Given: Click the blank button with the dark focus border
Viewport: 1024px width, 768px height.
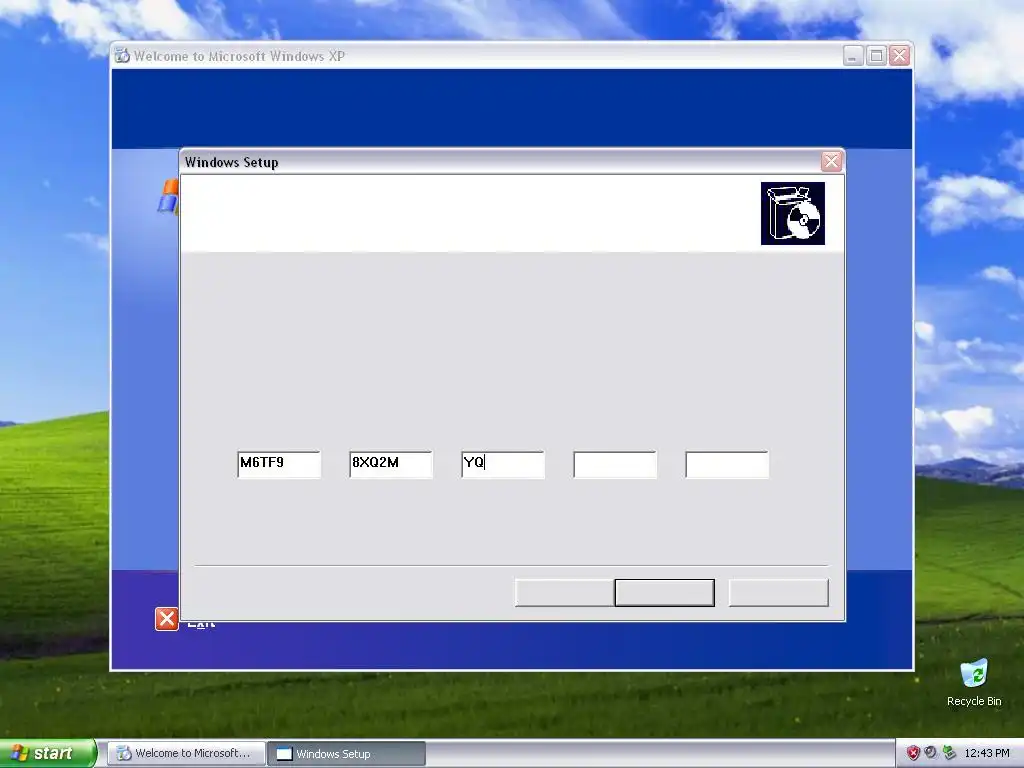Looking at the screenshot, I should tap(664, 592).
